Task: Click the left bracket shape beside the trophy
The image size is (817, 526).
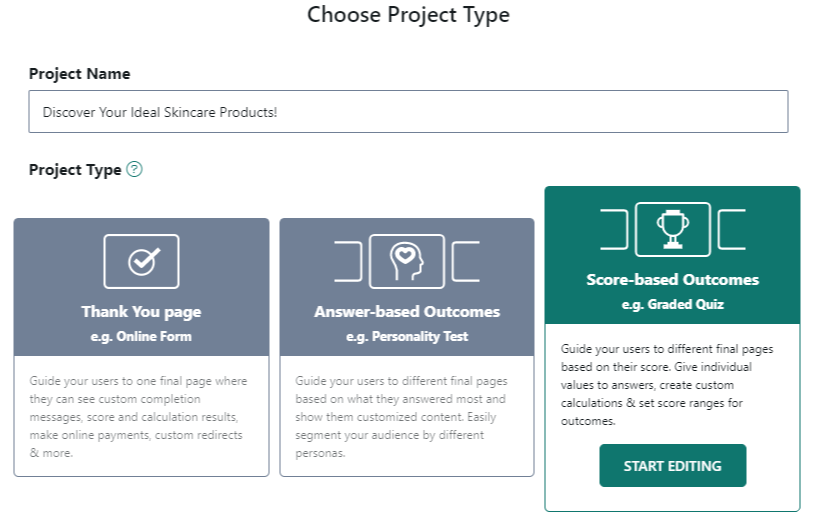Action: click(x=613, y=230)
